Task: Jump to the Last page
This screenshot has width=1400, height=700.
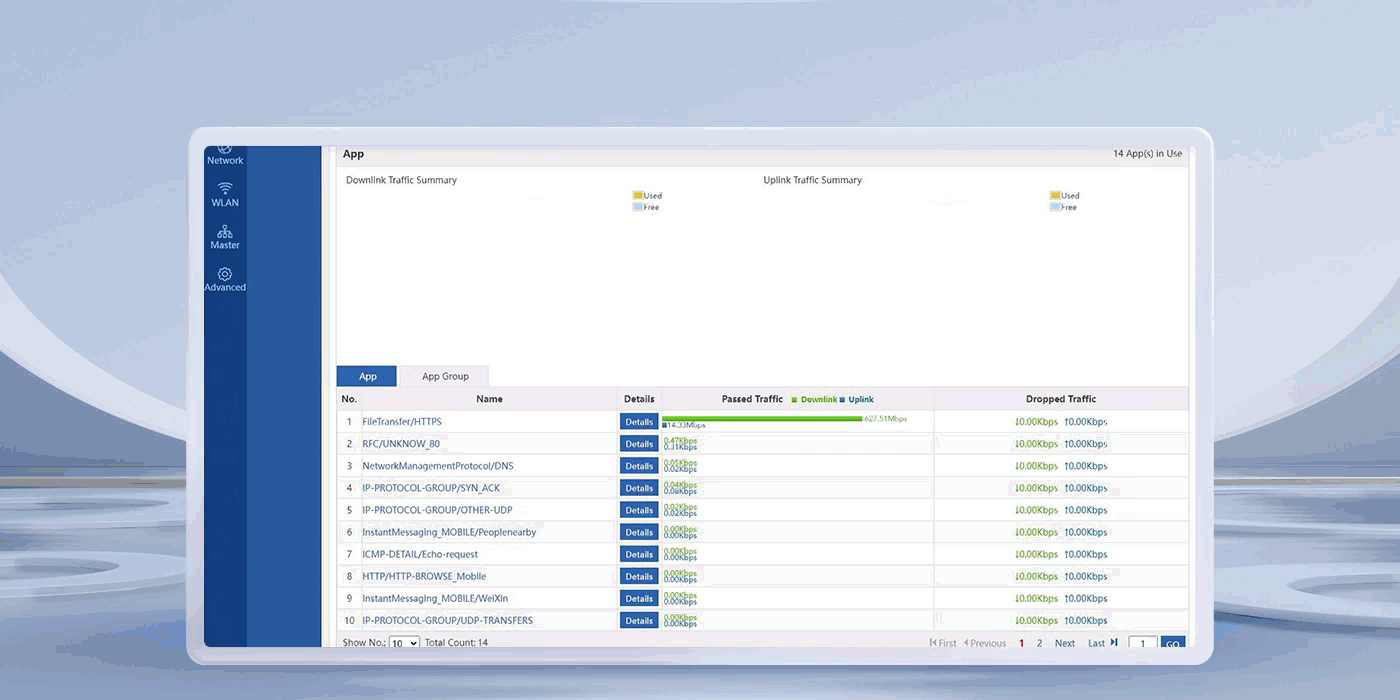Action: point(1103,643)
